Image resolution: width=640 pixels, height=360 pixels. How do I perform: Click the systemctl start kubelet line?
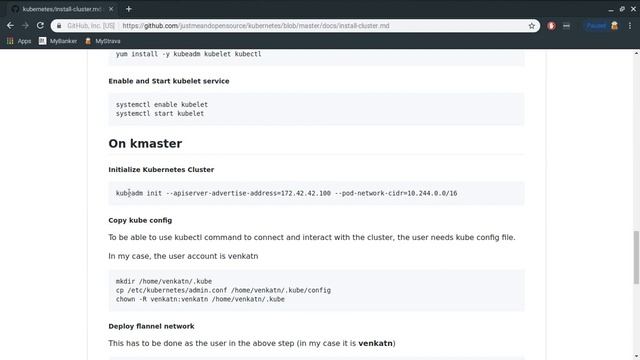pos(160,113)
